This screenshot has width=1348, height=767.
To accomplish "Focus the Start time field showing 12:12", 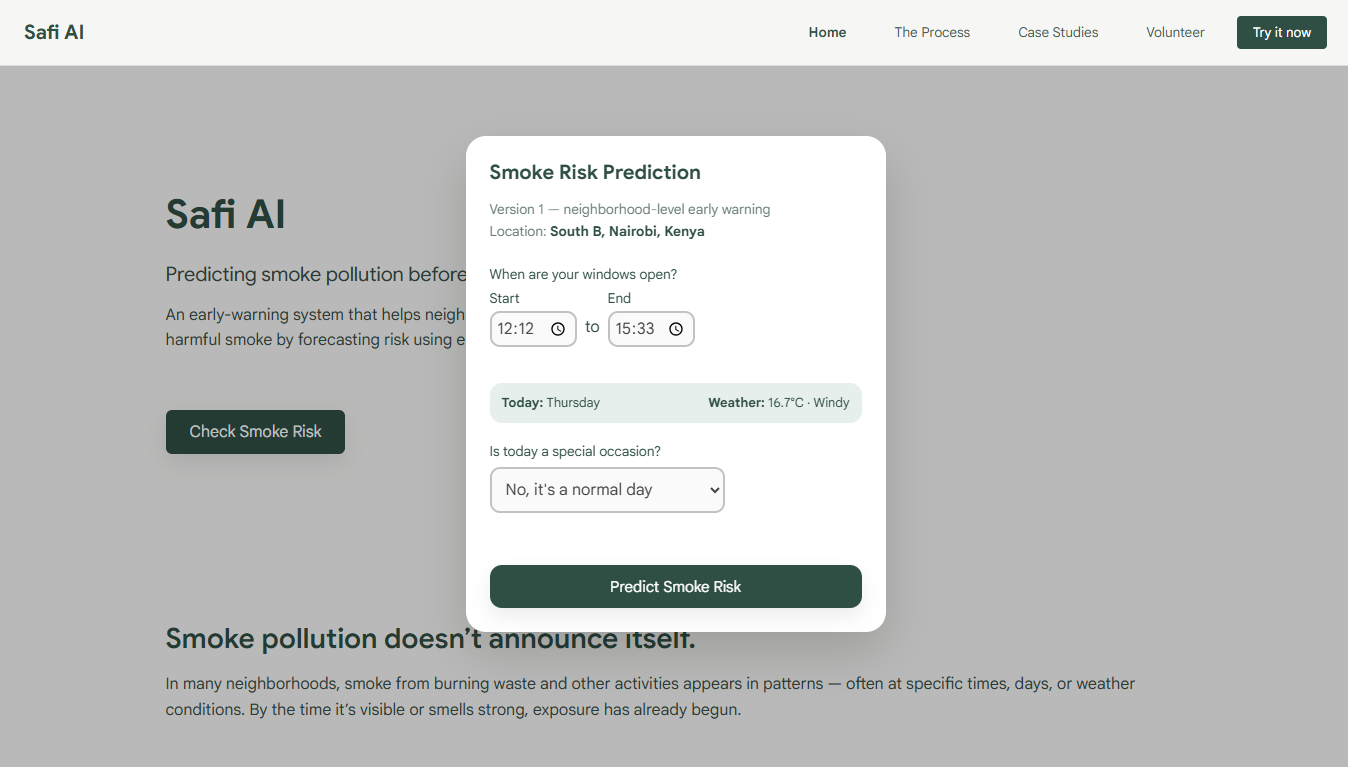I will [518, 329].
